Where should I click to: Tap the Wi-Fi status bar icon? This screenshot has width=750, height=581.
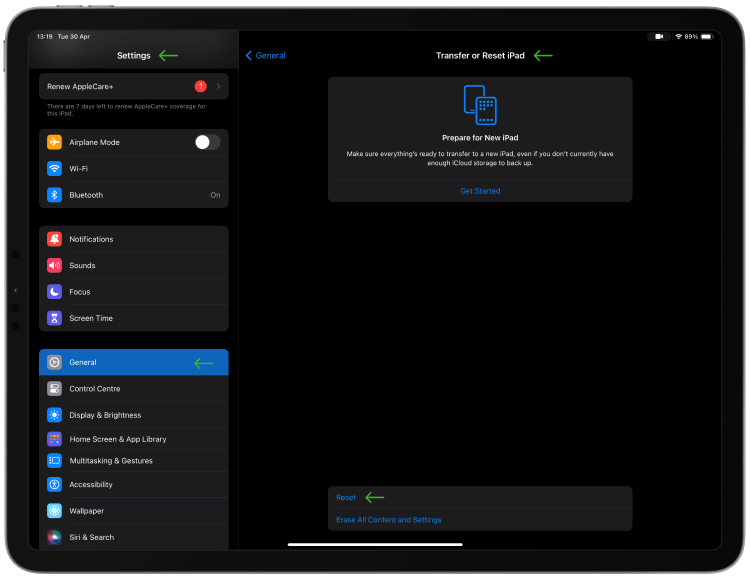click(678, 36)
